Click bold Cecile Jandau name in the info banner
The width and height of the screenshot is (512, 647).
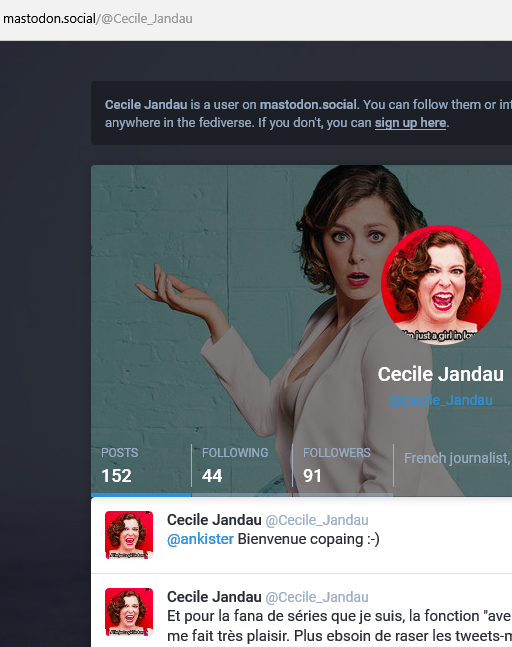(146, 105)
